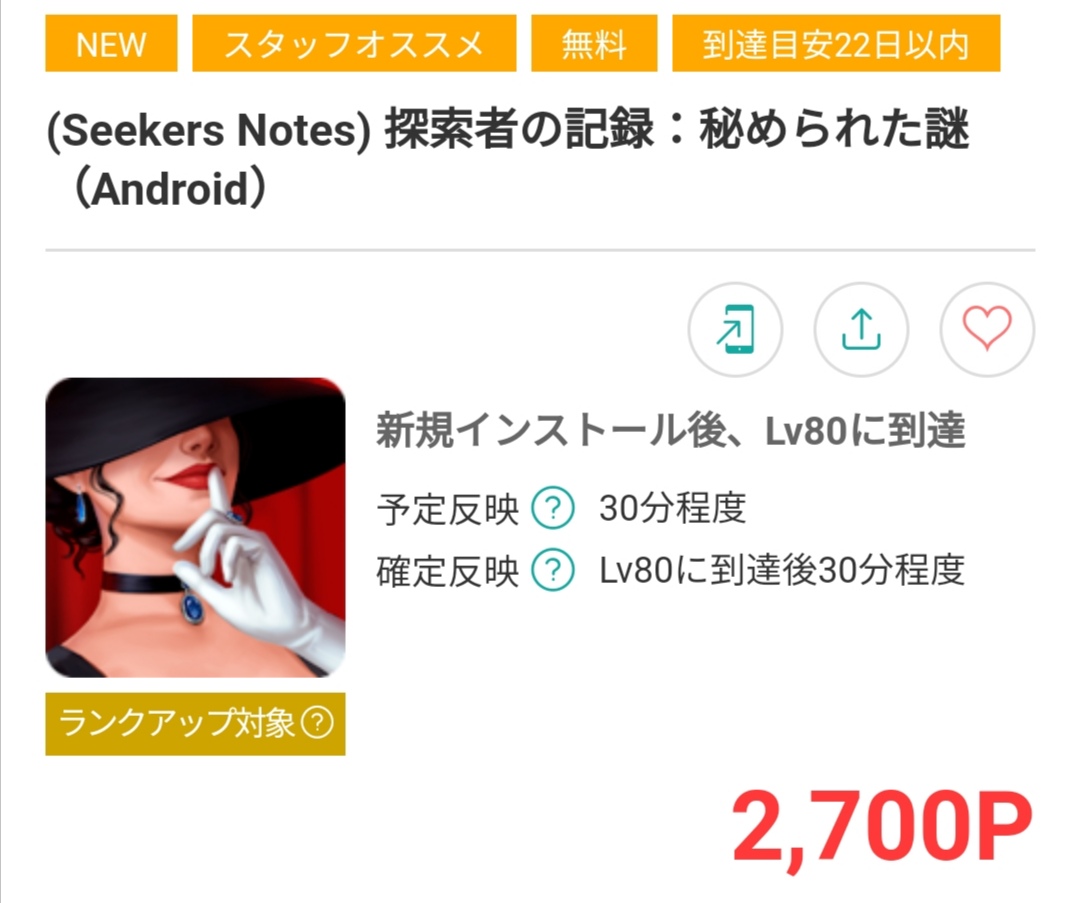Tap the Lv80に到達後30分程度 text

click(782, 570)
